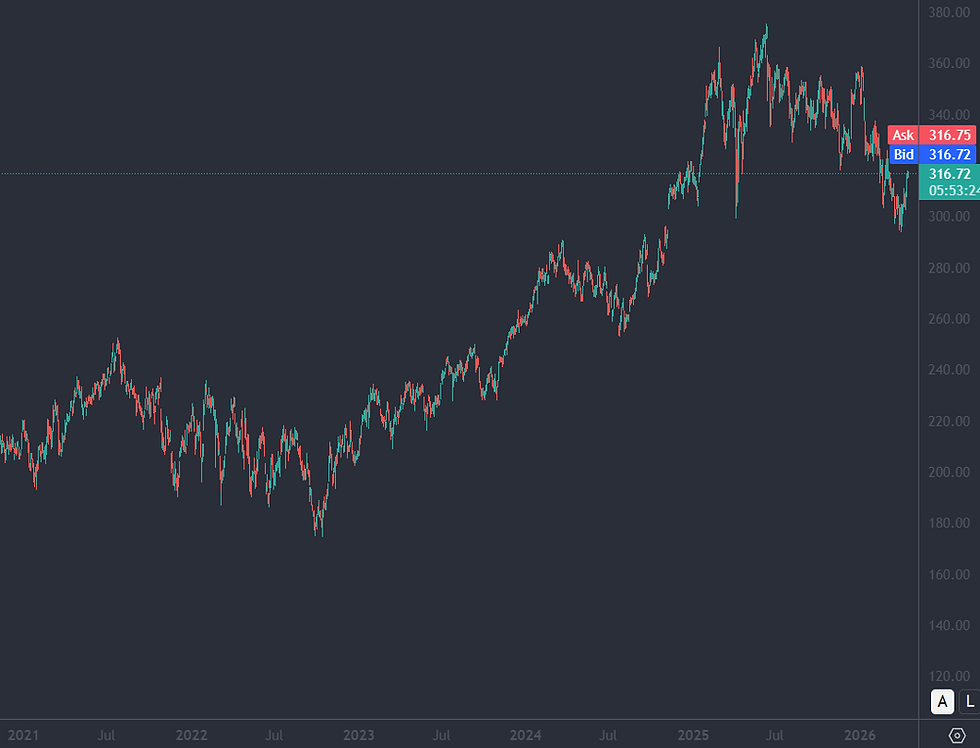
Task: Click the Jul label between 2024 and 2025
Action: tap(608, 736)
